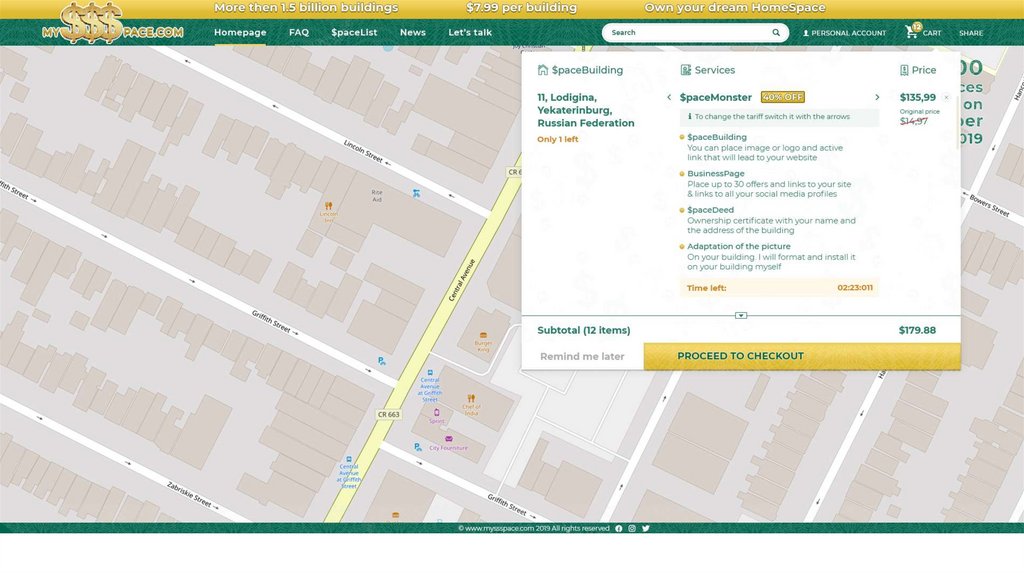Screen dimensions: 1024x574
Task: Open the News menu item
Action: [412, 33]
